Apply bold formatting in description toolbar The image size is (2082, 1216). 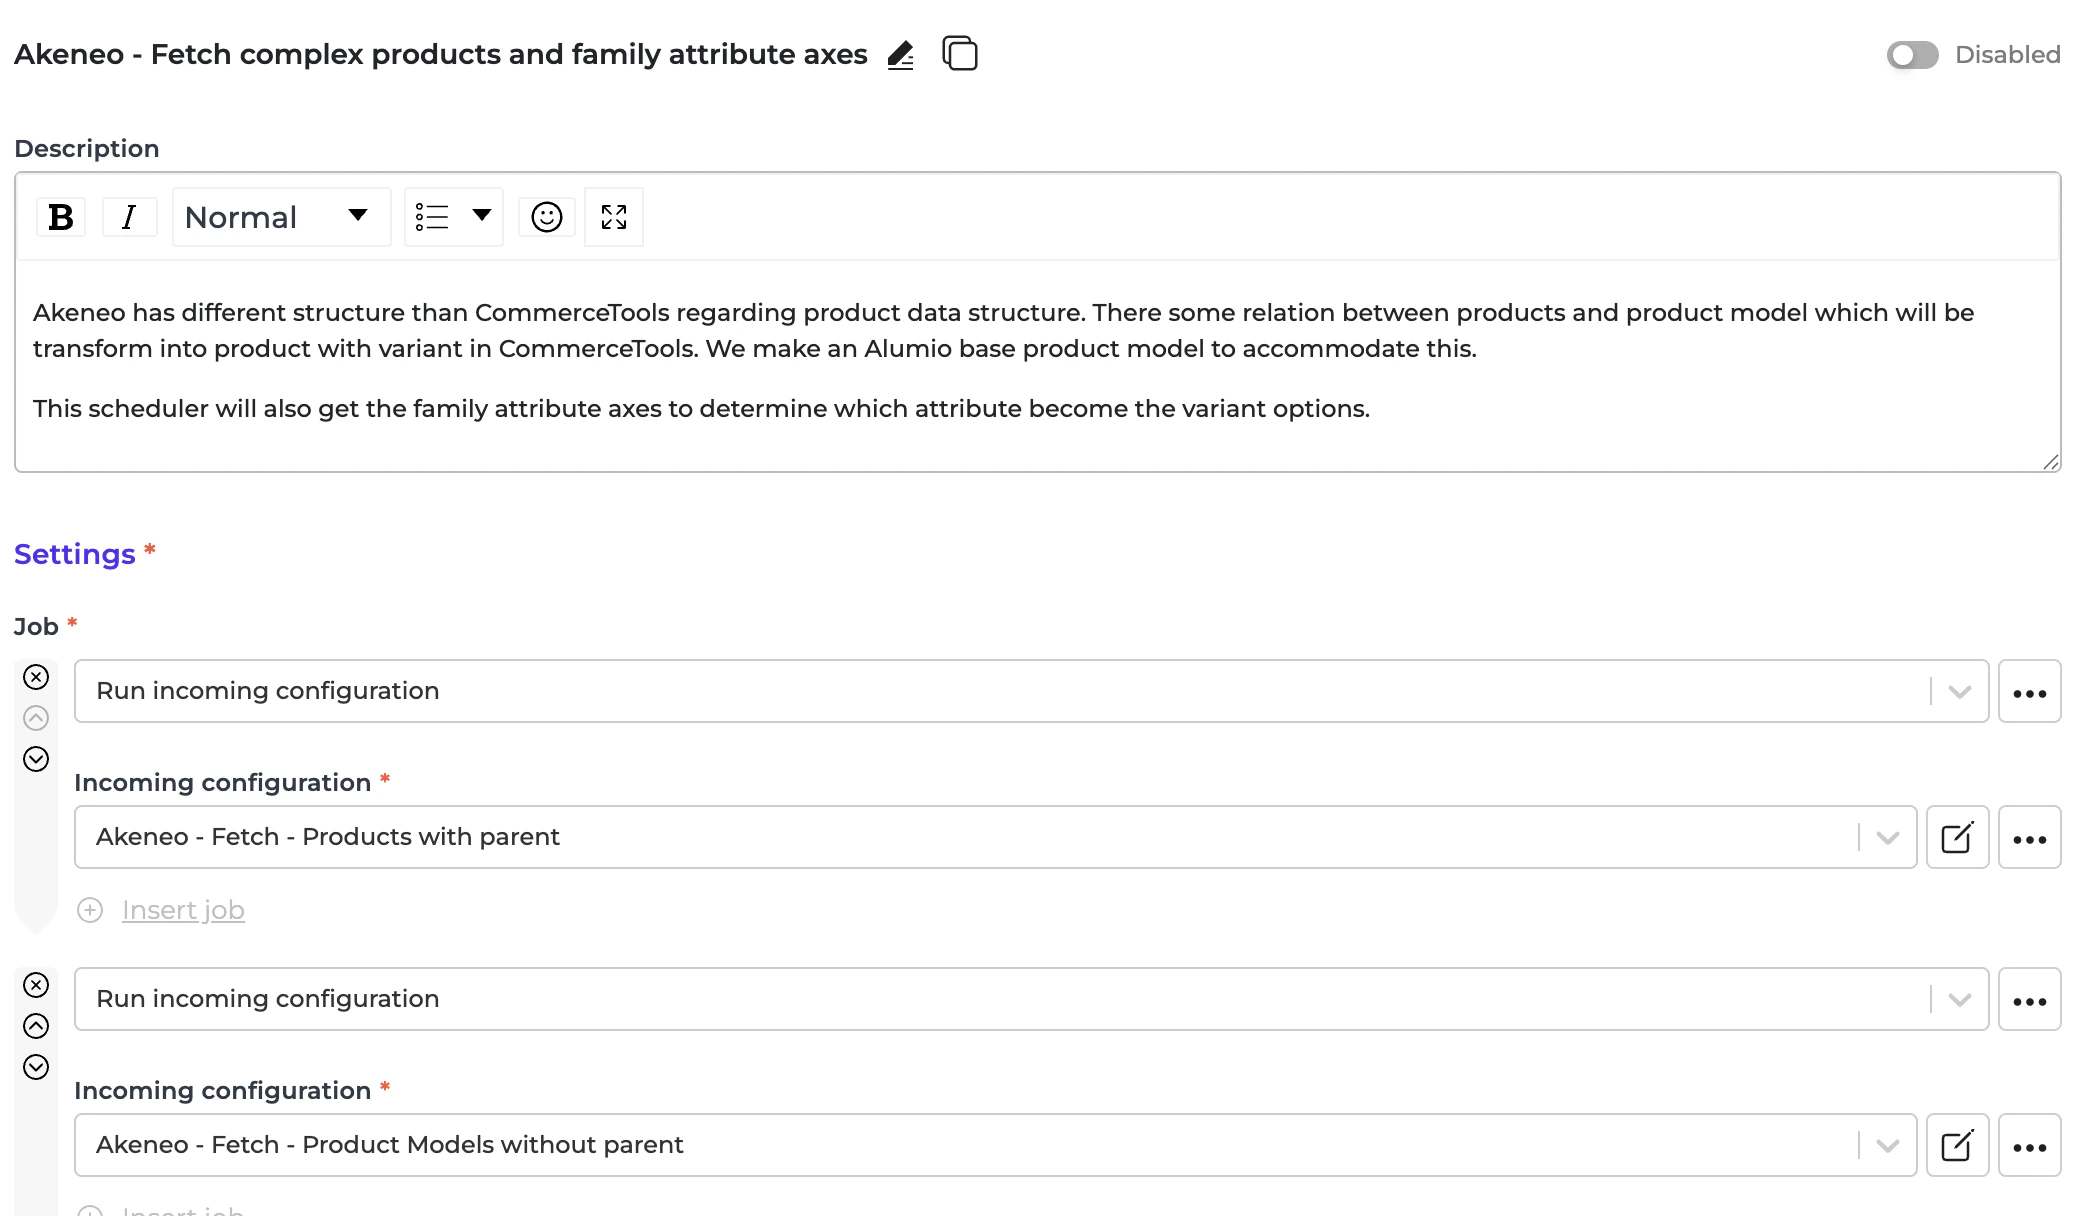[61, 217]
